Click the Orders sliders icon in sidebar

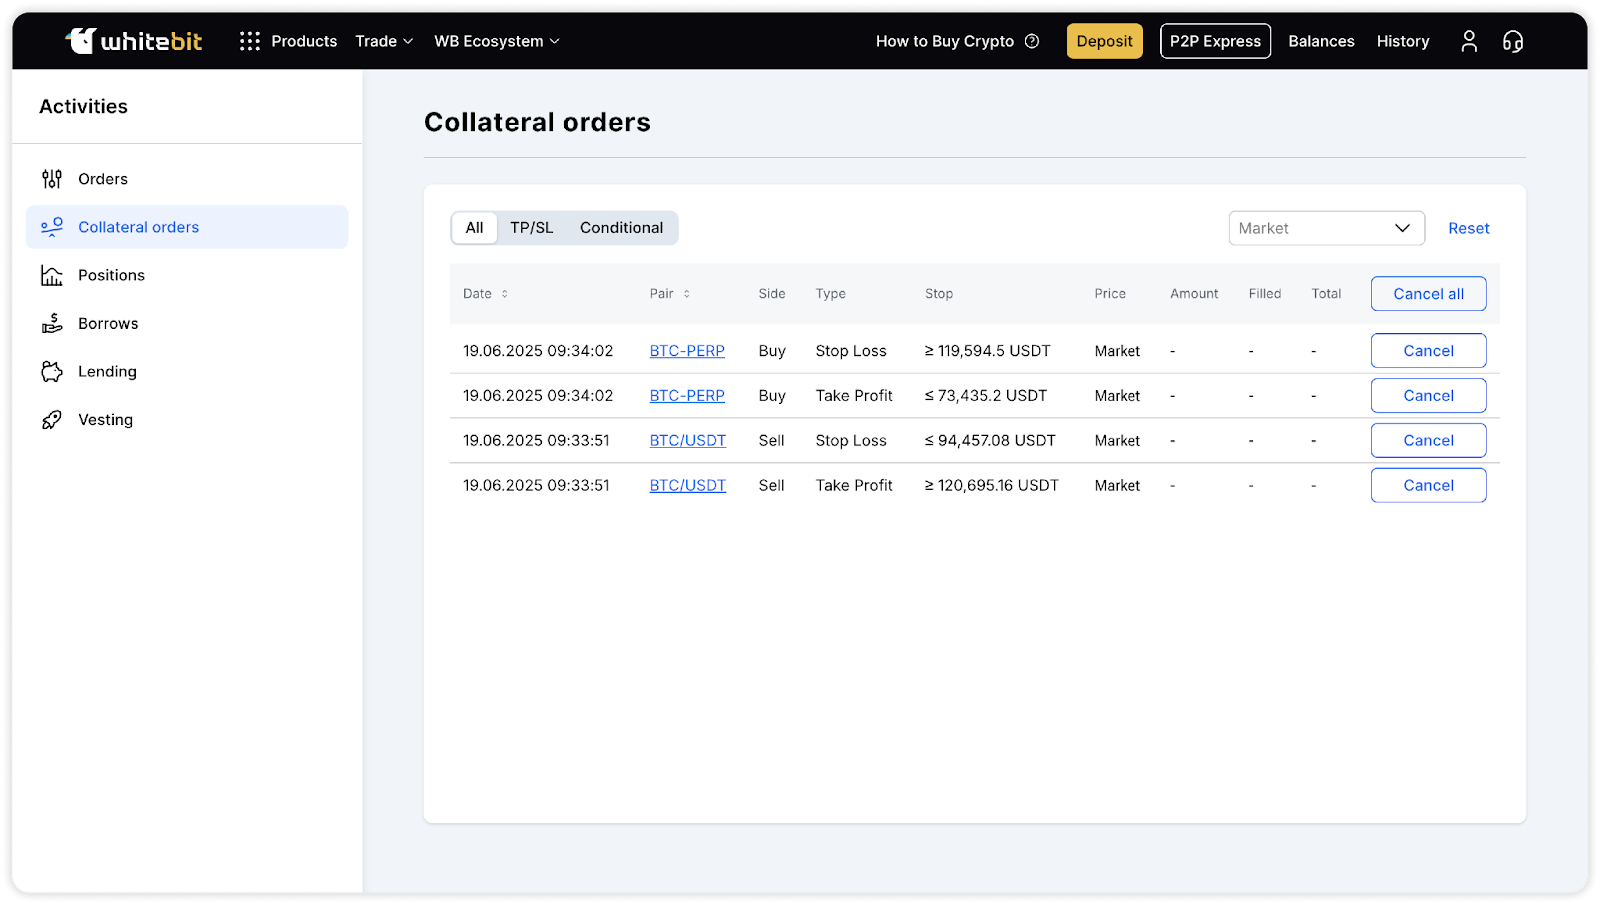click(52, 179)
